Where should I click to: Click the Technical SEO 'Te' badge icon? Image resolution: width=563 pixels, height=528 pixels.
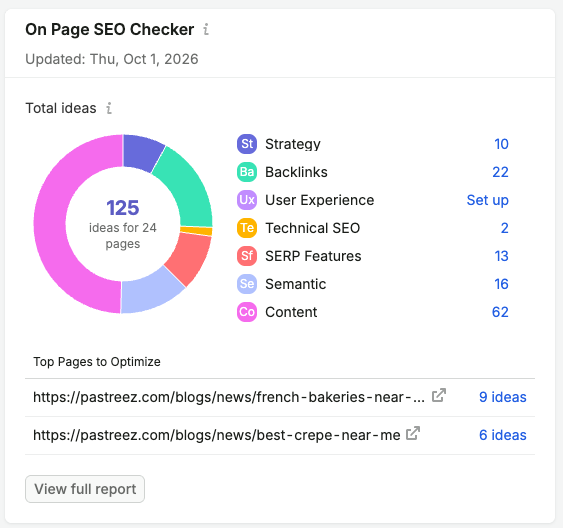[247, 228]
